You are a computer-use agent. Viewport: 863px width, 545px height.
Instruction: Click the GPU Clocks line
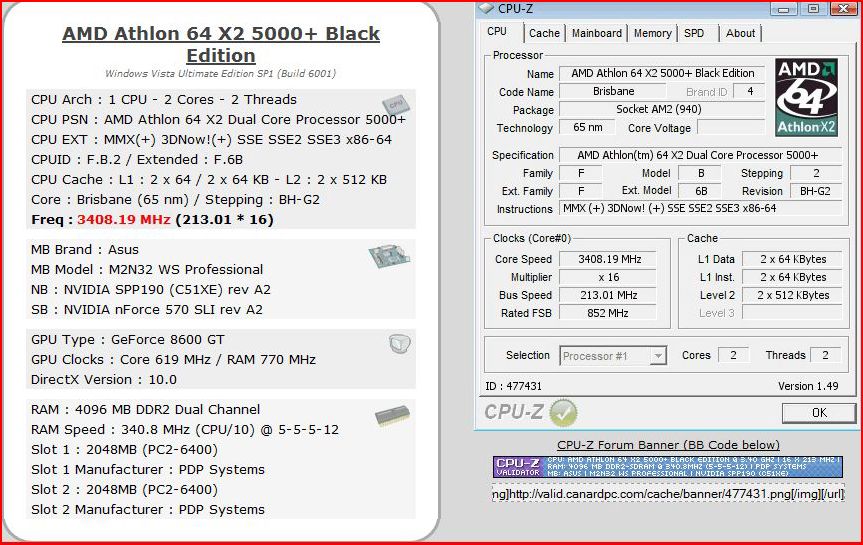173,359
